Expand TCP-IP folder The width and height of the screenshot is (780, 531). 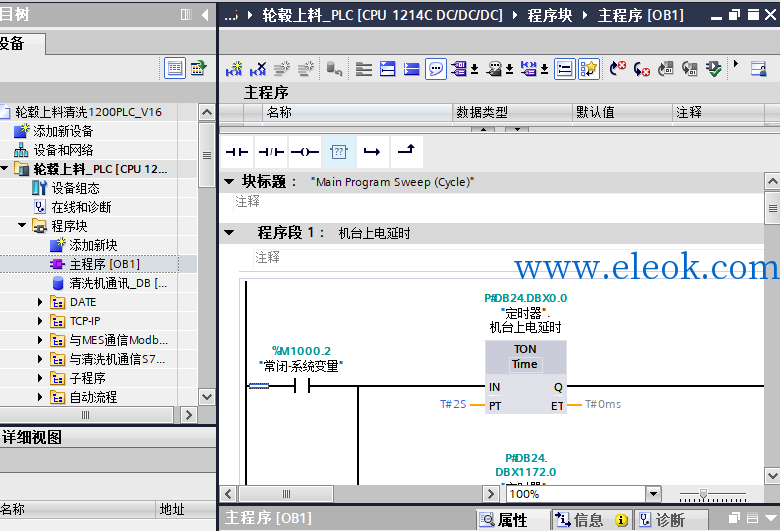coord(40,321)
